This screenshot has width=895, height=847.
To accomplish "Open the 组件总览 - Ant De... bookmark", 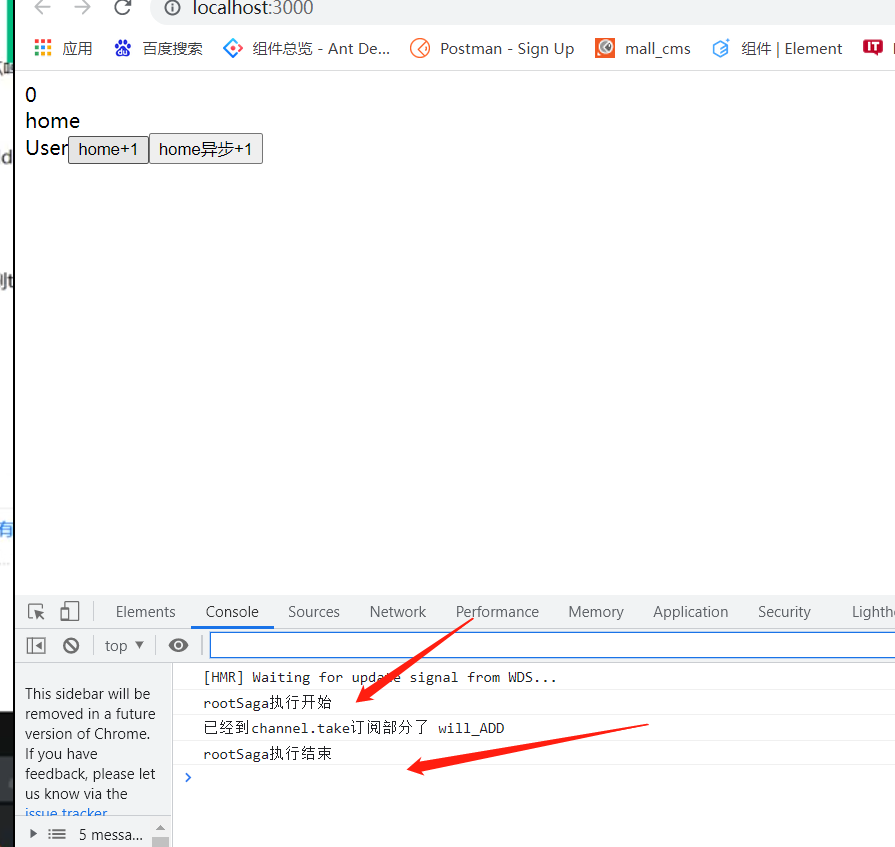I will (307, 49).
